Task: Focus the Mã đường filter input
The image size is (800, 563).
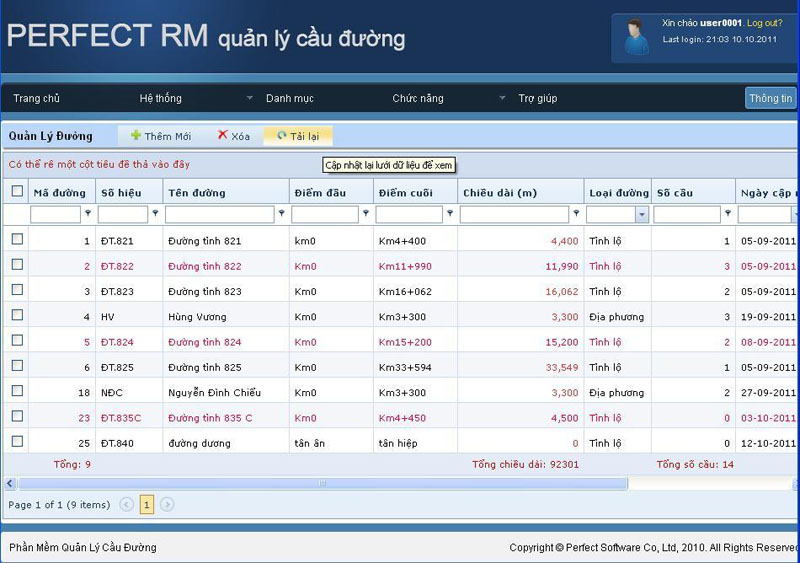Action: pos(56,214)
